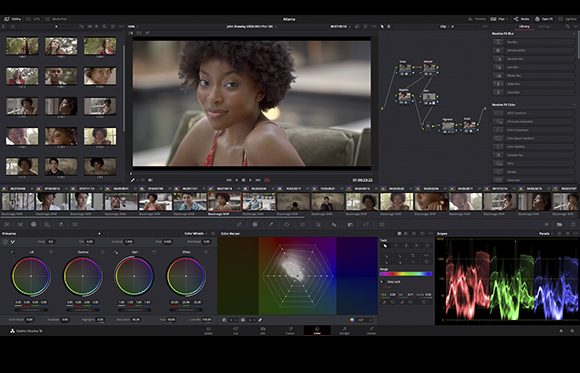This screenshot has height=373, width=580.
Task: Open the Power Window palette
Action: coord(287,224)
